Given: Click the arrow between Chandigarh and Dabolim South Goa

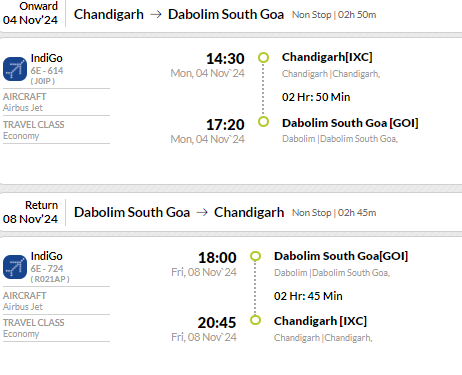Looking at the screenshot, I should (156, 15).
